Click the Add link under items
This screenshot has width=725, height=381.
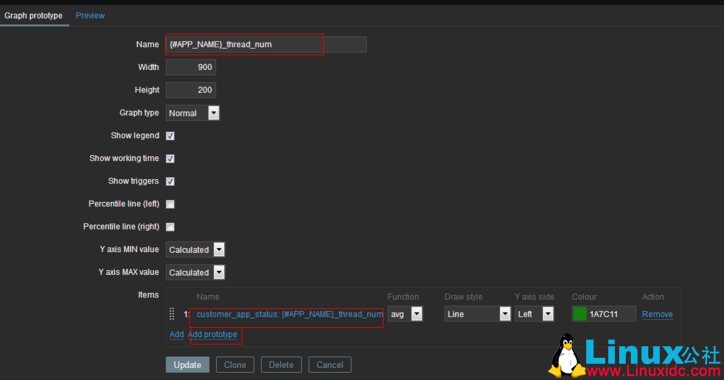pyautogui.click(x=177, y=334)
